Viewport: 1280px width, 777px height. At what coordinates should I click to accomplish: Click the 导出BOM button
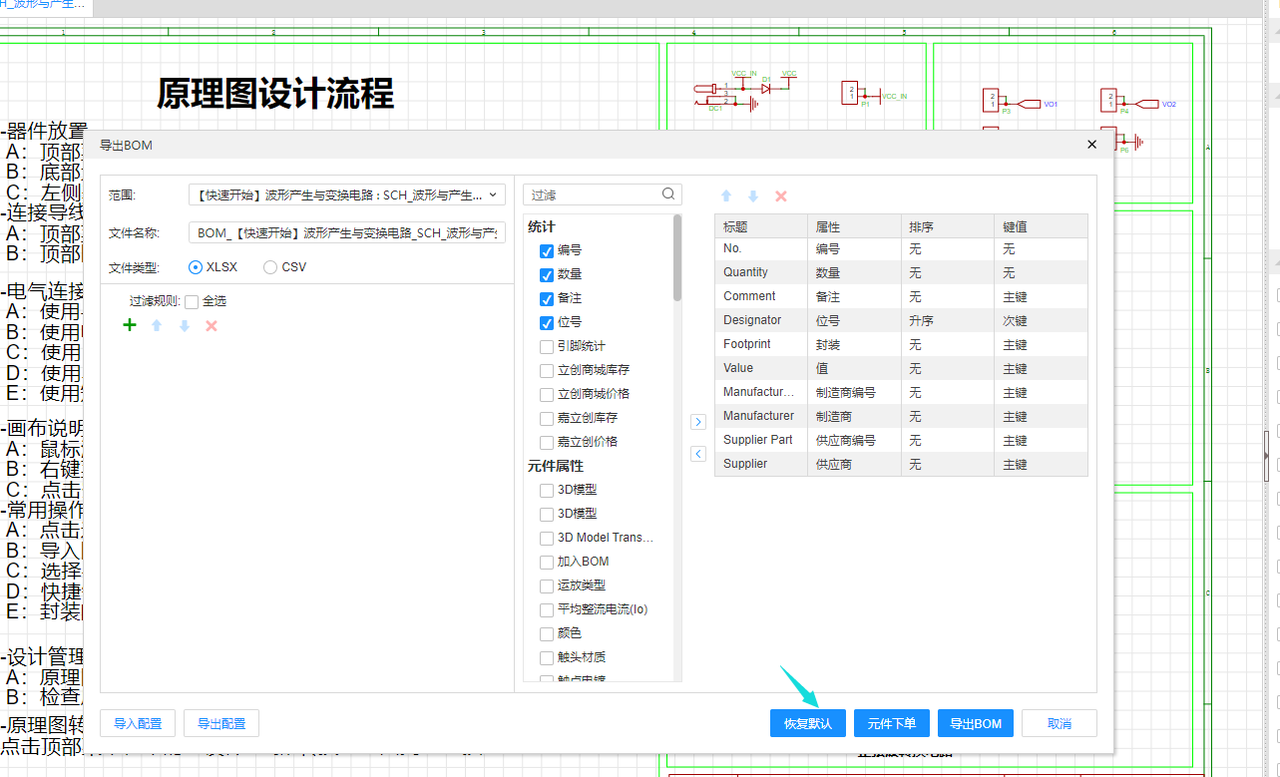[976, 723]
